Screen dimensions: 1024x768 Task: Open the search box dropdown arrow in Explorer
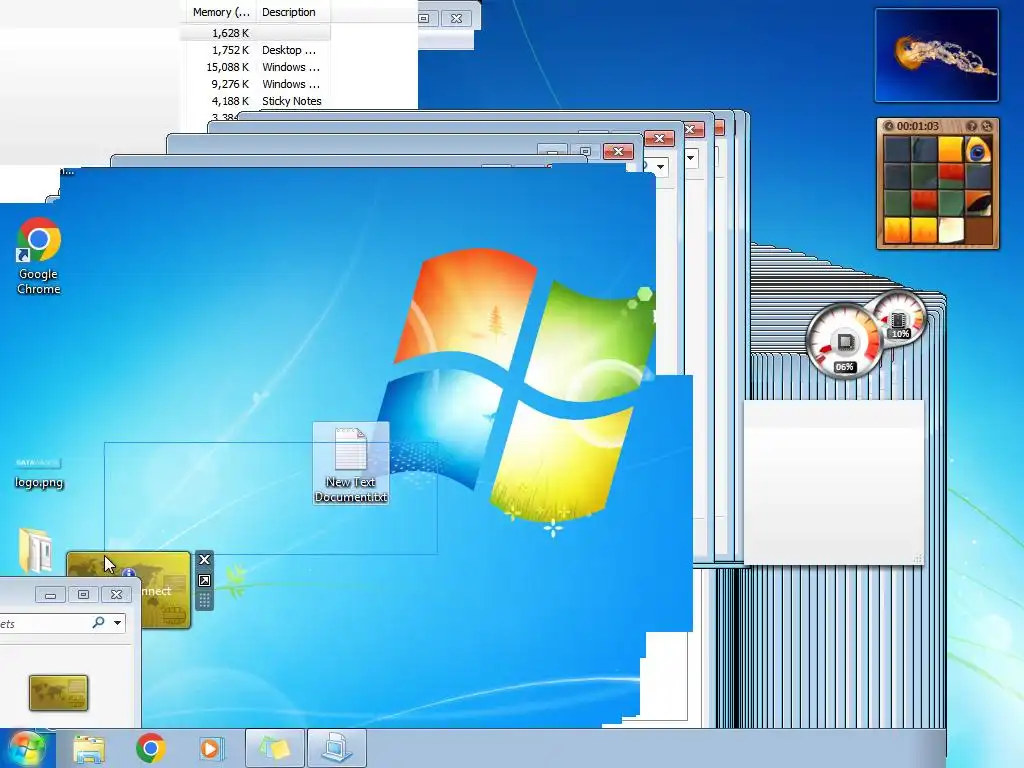click(118, 622)
